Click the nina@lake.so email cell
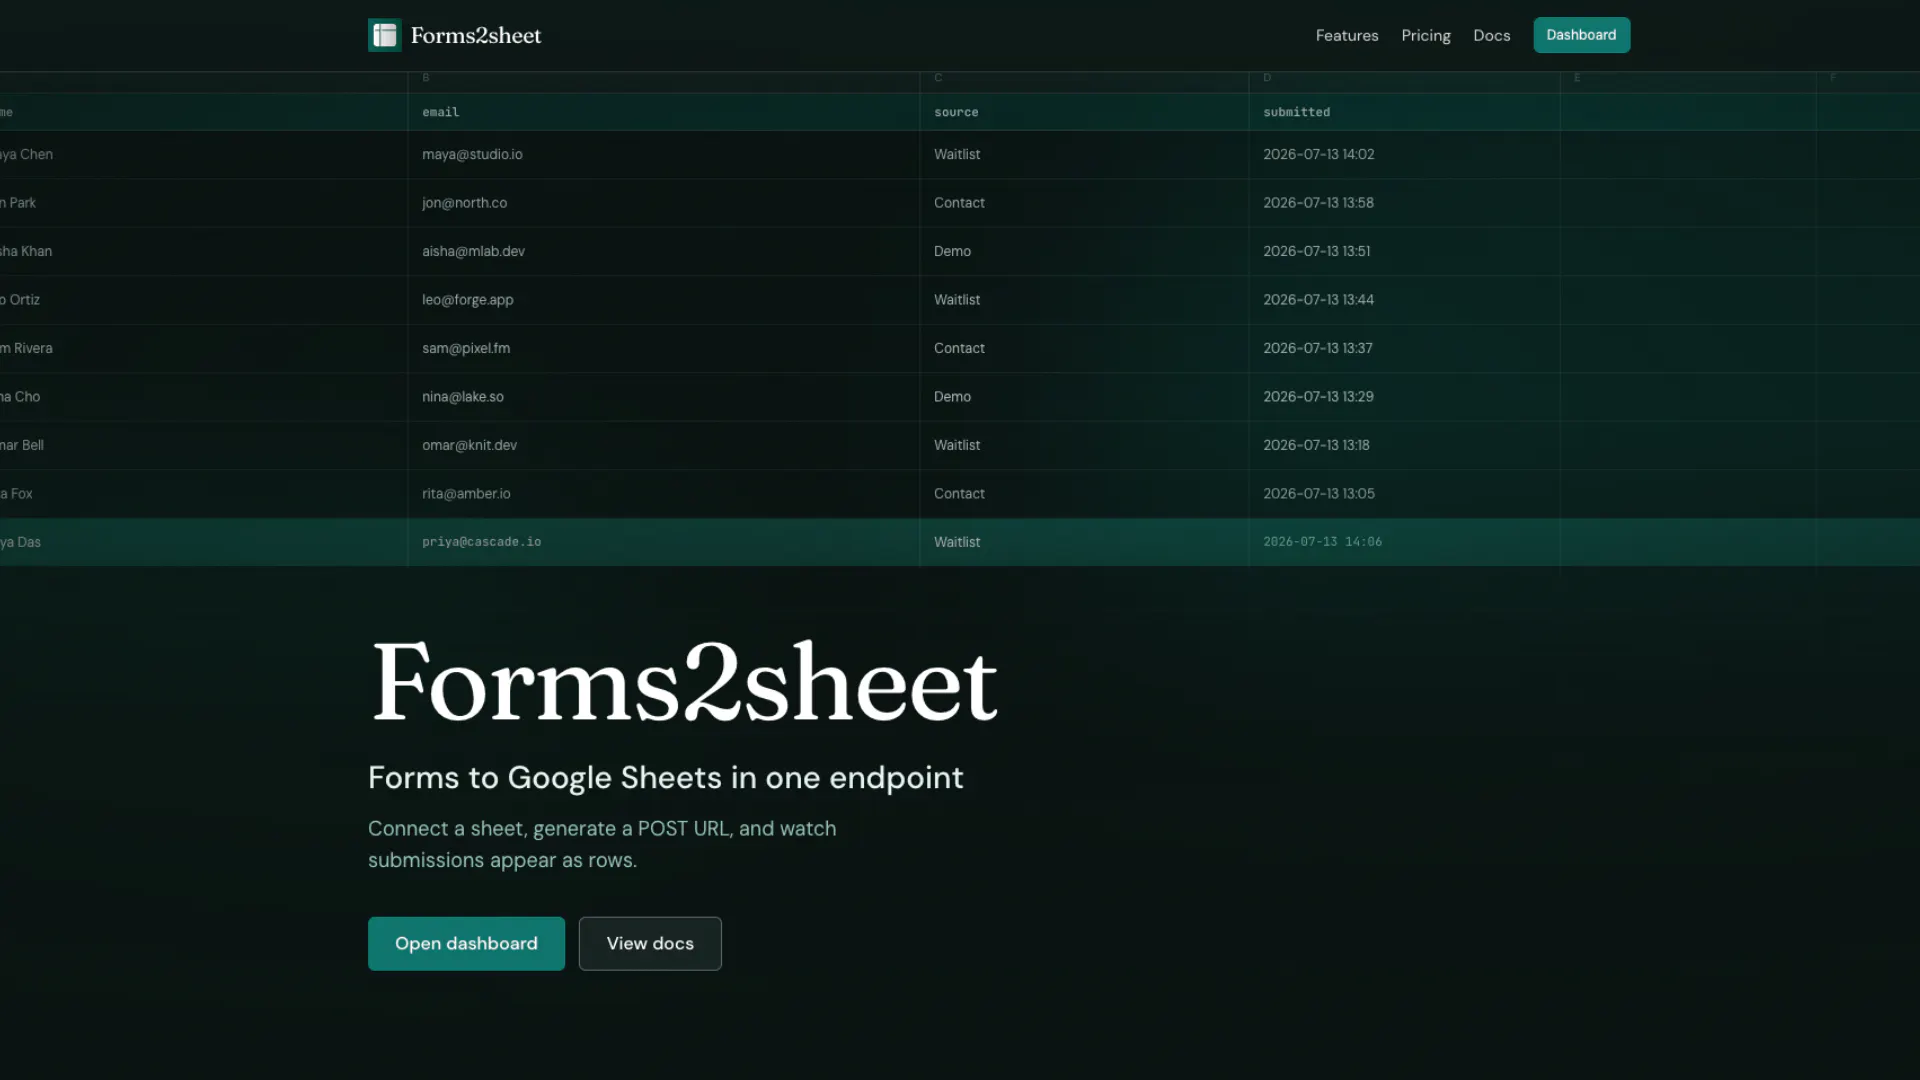 pyautogui.click(x=664, y=397)
